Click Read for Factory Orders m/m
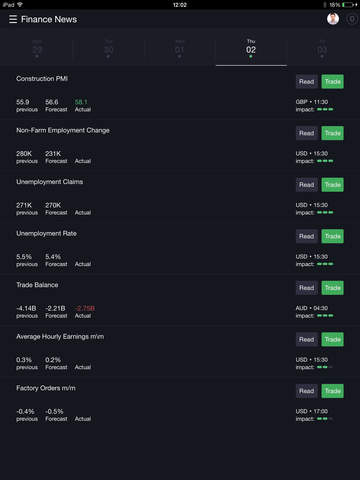Image resolution: width=360 pixels, height=480 pixels. click(x=307, y=391)
